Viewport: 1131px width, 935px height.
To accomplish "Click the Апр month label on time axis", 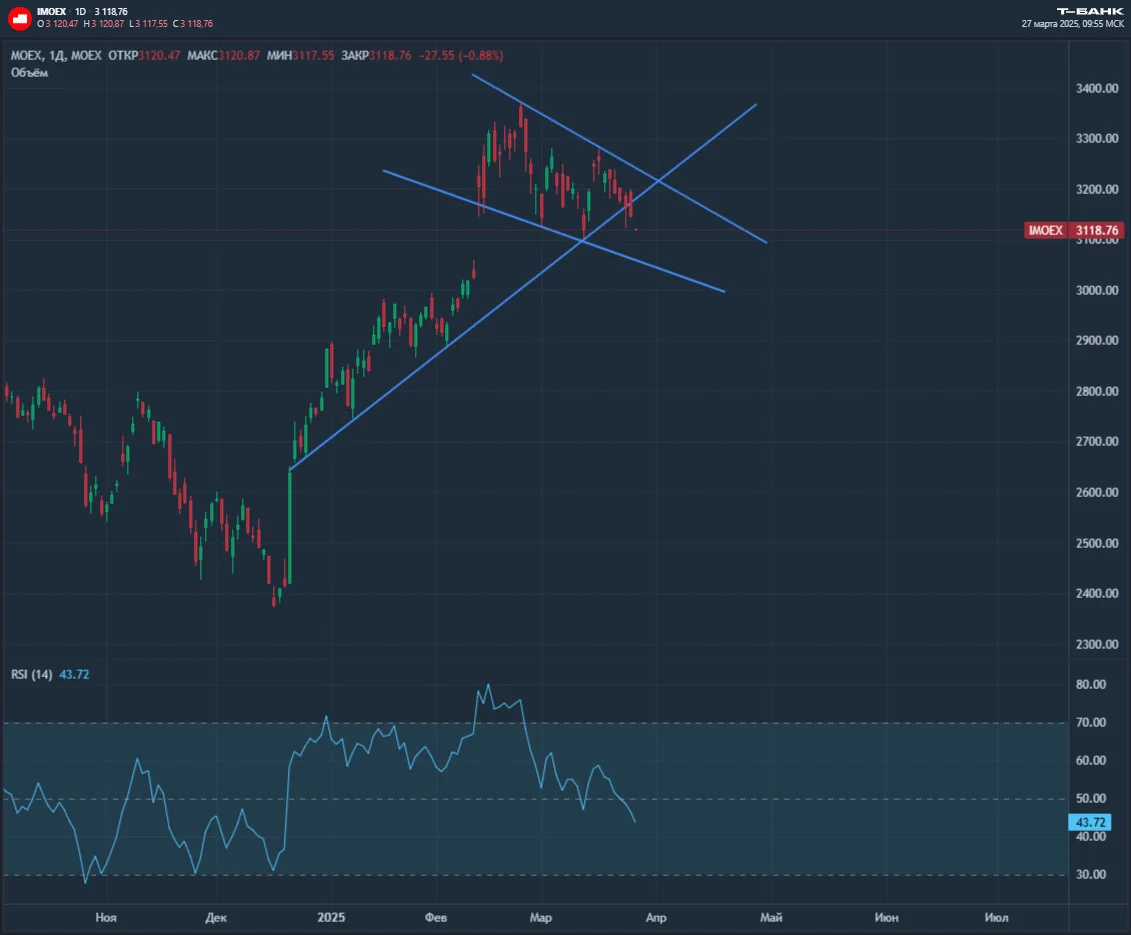I will coord(656,918).
